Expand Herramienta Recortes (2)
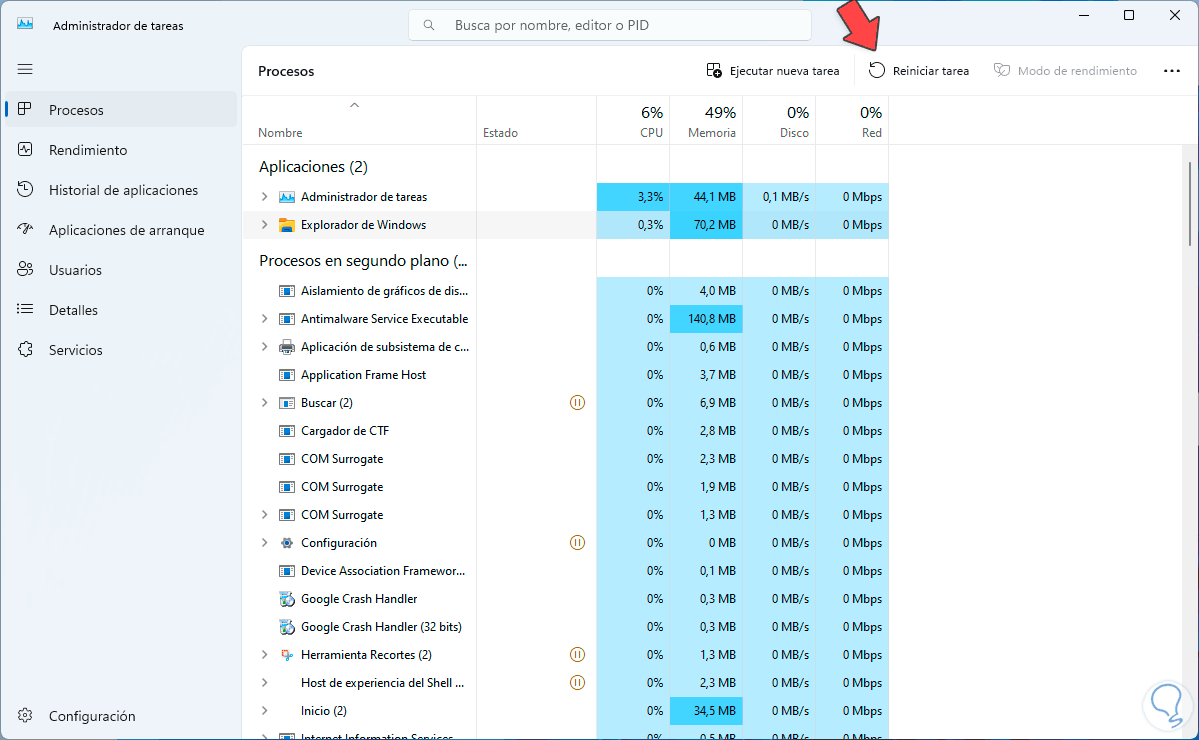This screenshot has height=740, width=1199. click(265, 654)
